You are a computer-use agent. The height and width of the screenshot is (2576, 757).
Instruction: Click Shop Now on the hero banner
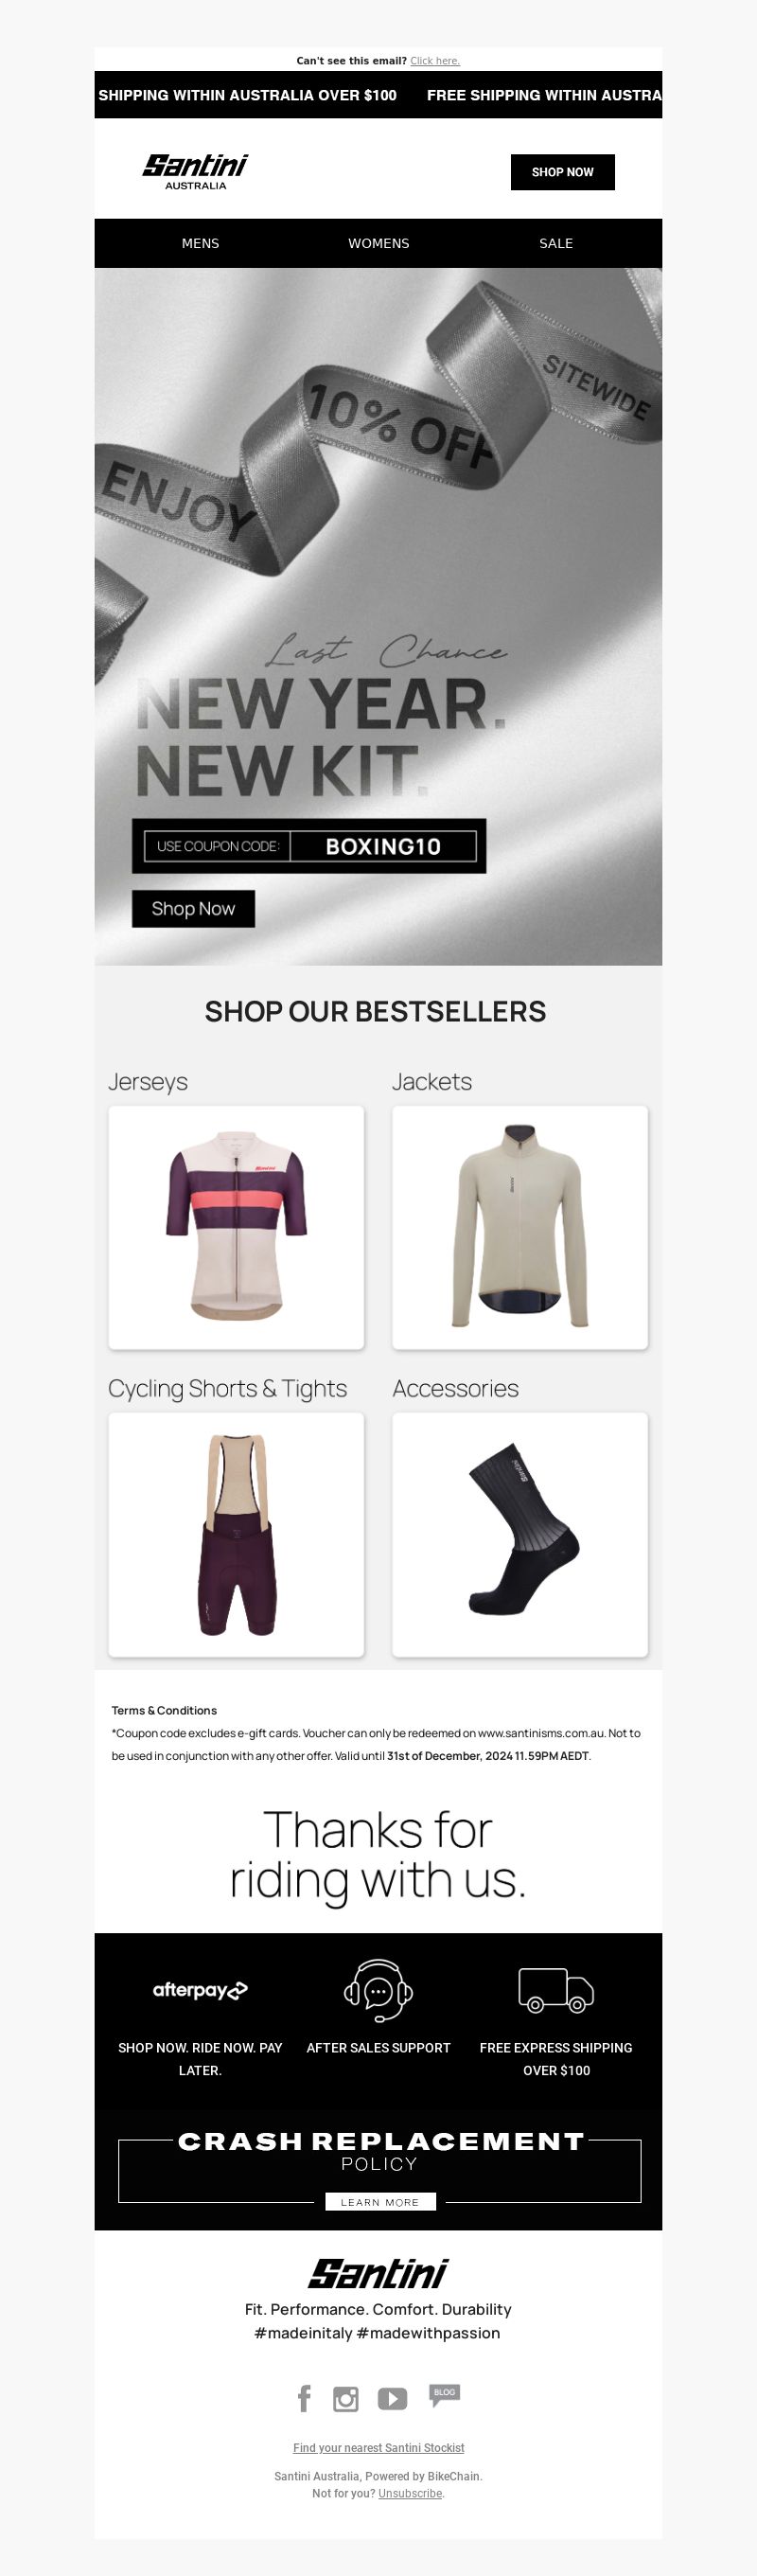click(193, 908)
